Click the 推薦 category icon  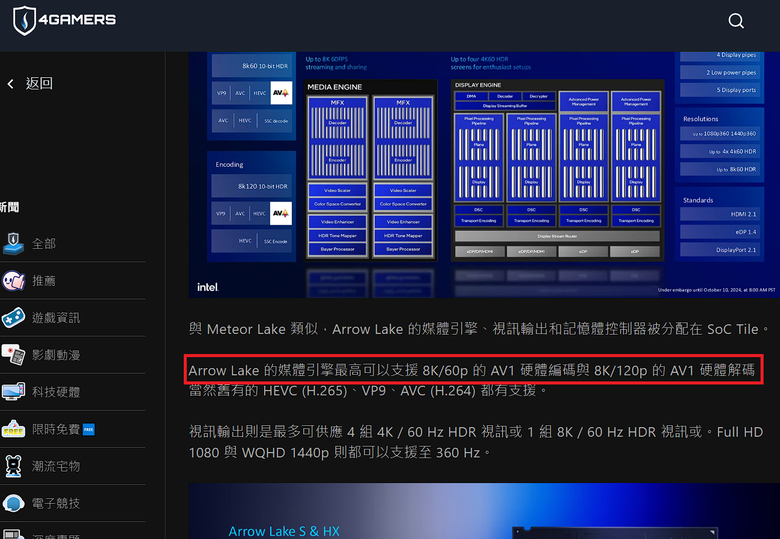tap(13, 280)
